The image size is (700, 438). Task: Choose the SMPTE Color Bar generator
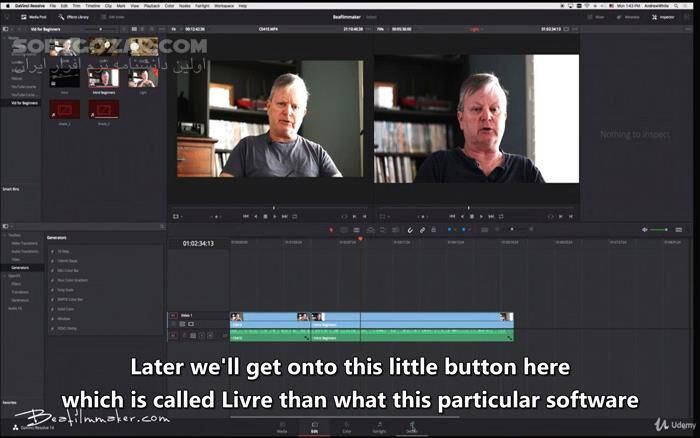(67, 299)
